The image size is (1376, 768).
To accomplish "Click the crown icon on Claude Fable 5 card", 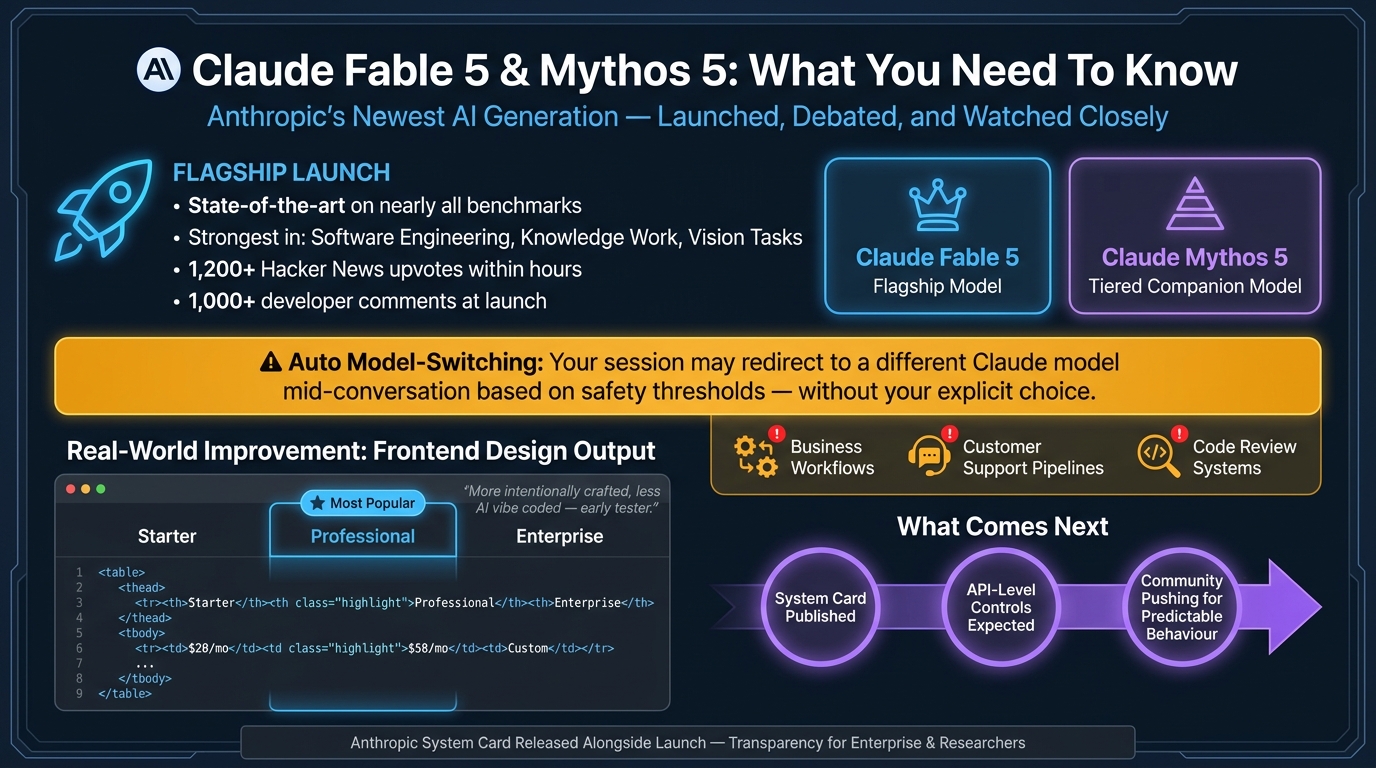I will pyautogui.click(x=937, y=205).
